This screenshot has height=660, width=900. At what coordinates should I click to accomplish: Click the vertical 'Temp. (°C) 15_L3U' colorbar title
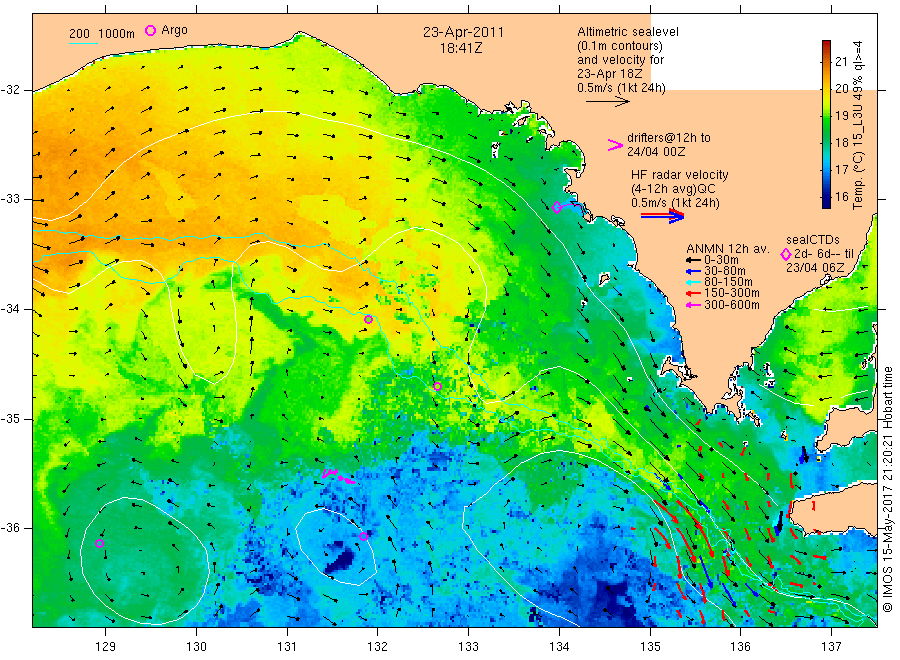(858, 125)
